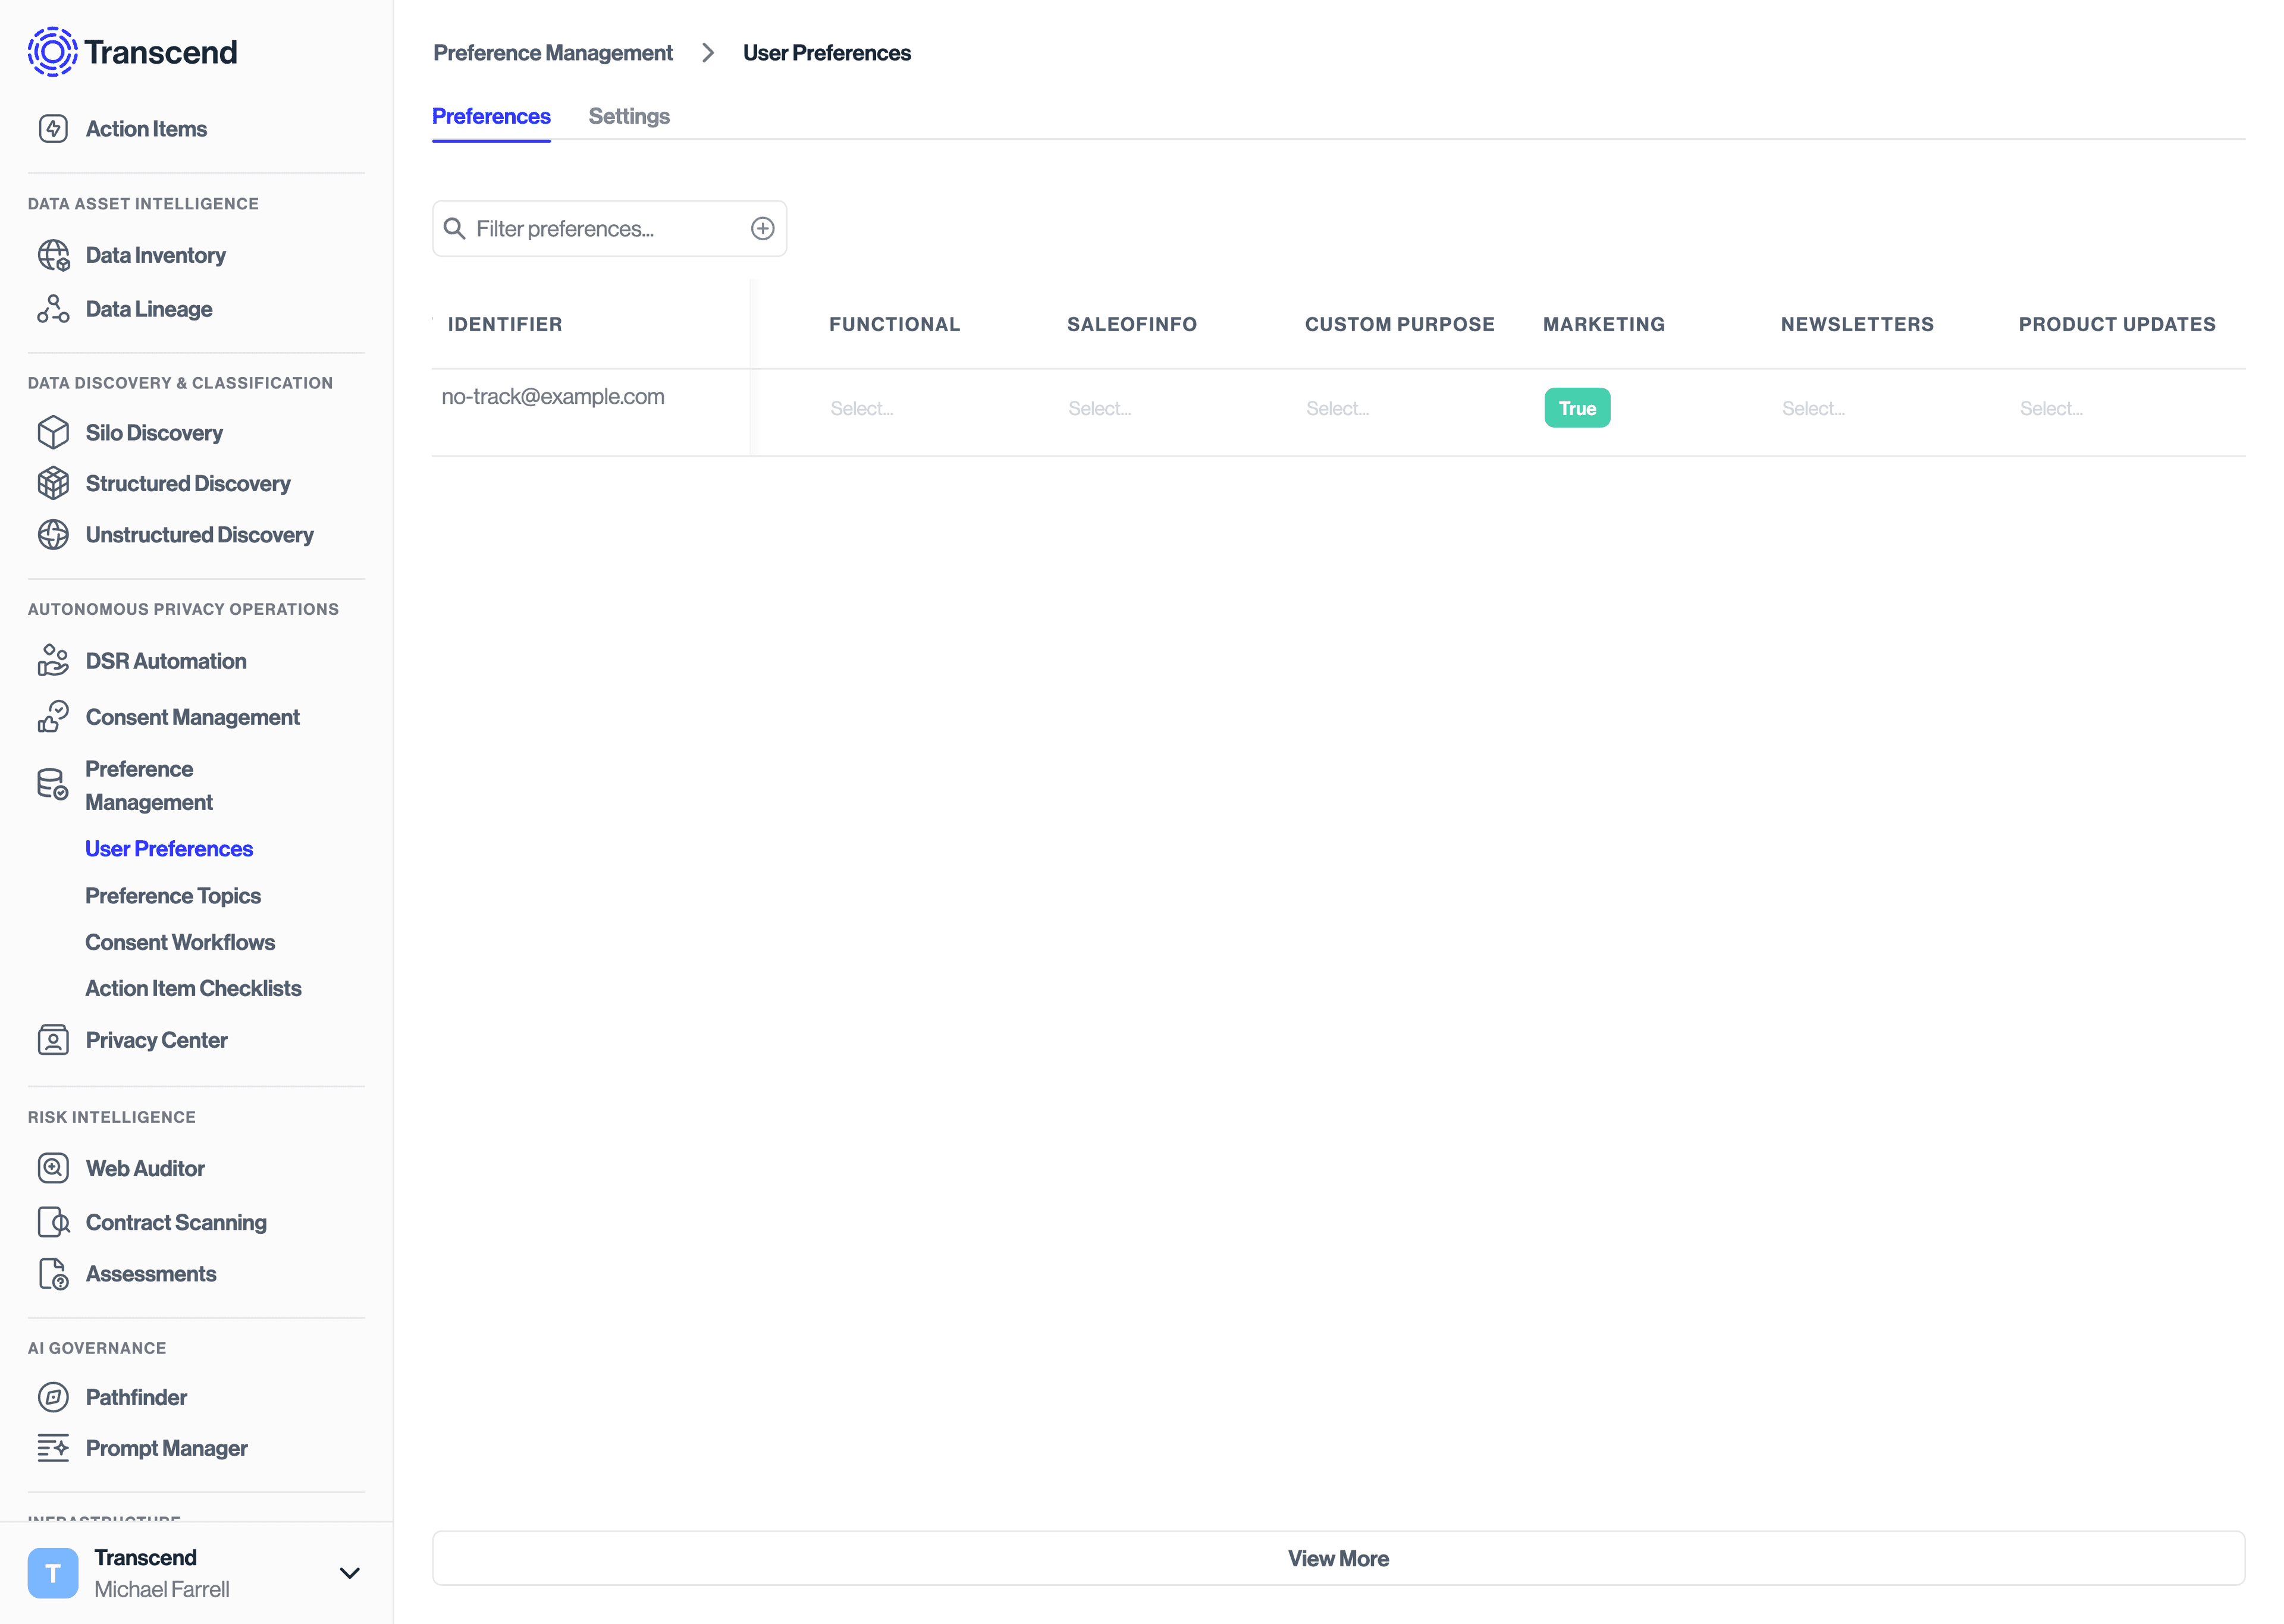
Task: Open Contract Scanning
Action: click(175, 1222)
